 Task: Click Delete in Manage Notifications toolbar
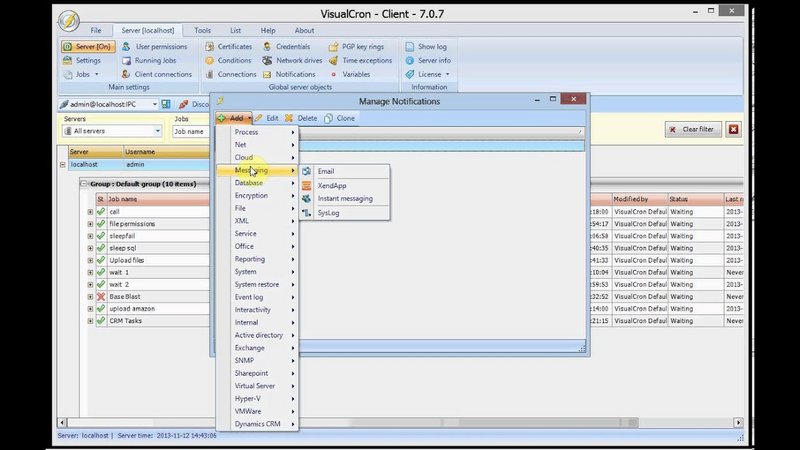[301, 118]
